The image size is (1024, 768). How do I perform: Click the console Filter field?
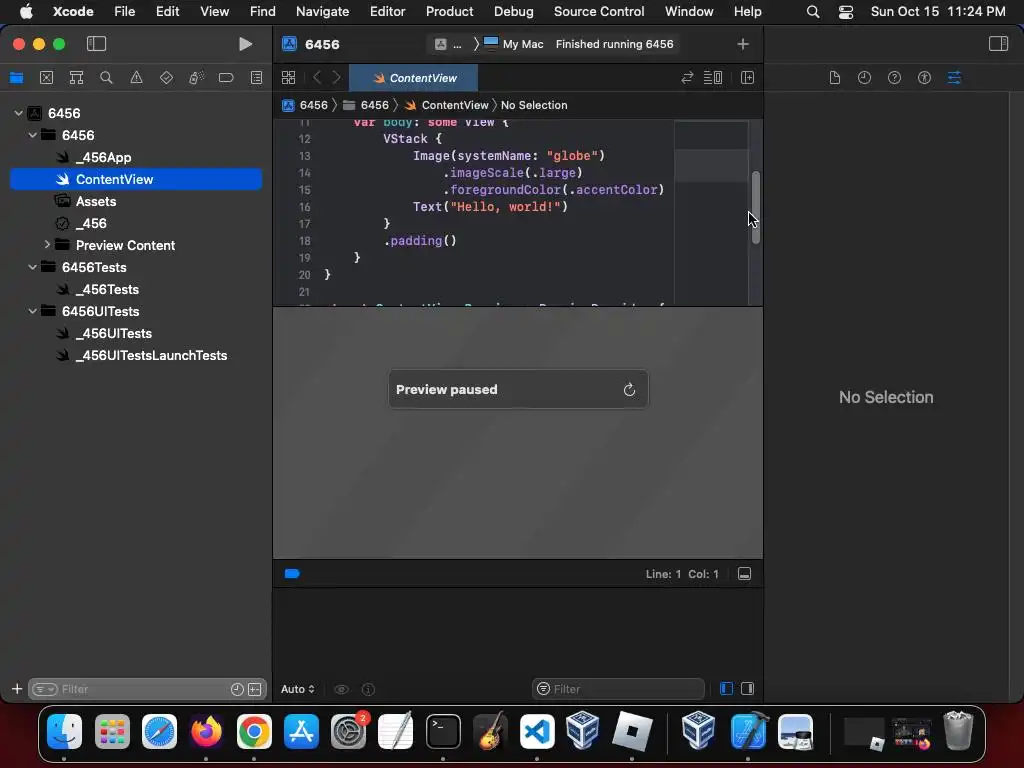pos(619,689)
